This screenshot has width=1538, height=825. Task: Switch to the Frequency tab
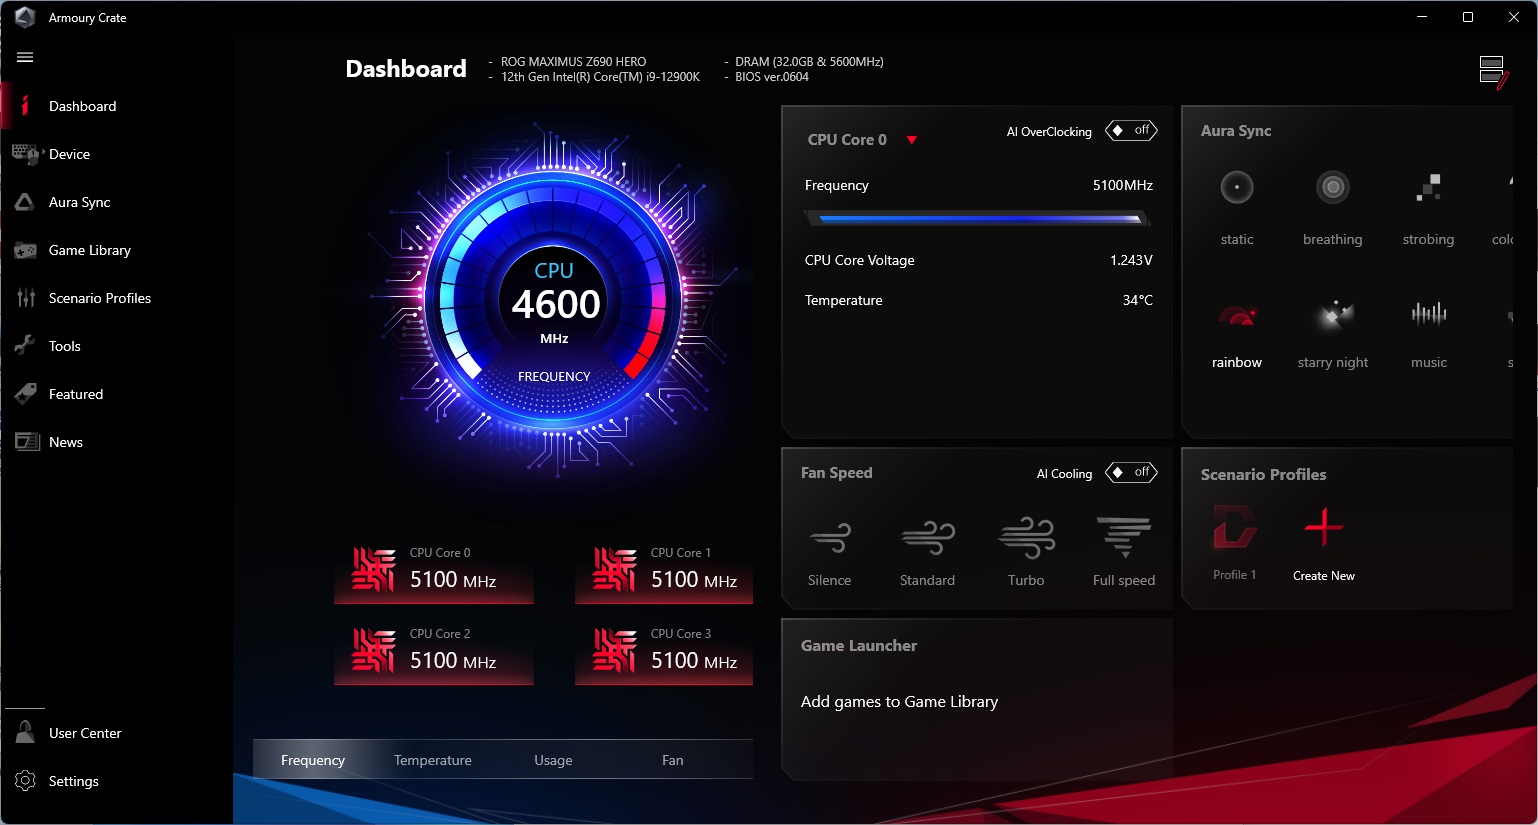click(313, 760)
